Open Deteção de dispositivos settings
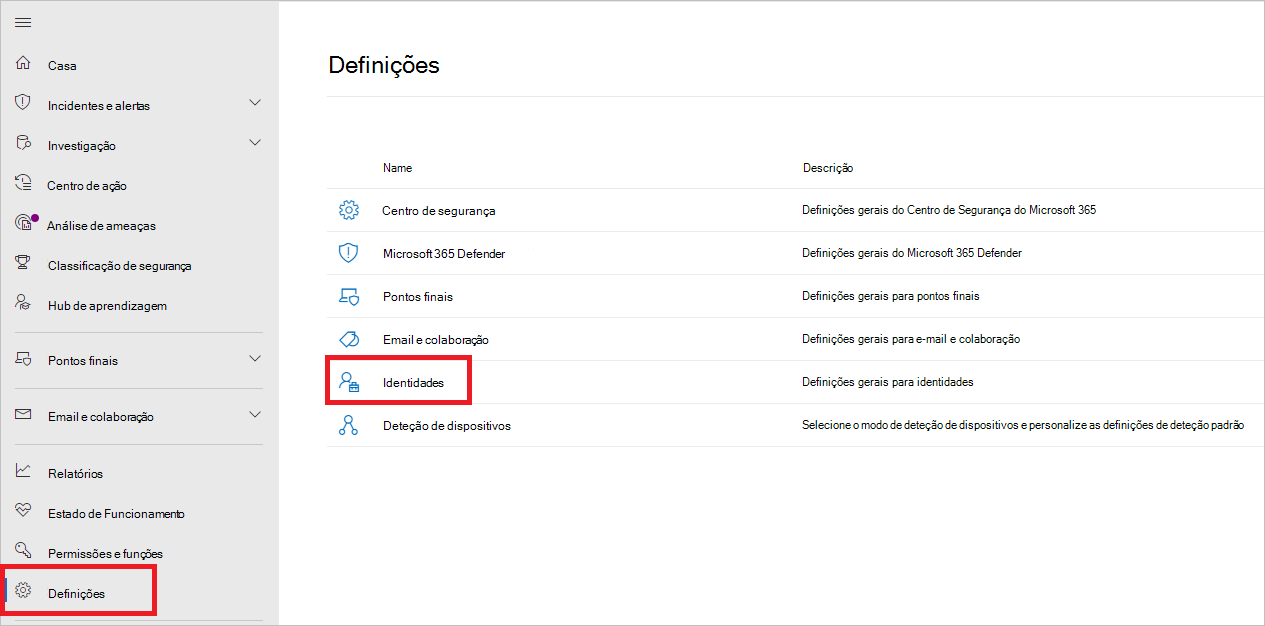1265x626 pixels. click(x=447, y=426)
